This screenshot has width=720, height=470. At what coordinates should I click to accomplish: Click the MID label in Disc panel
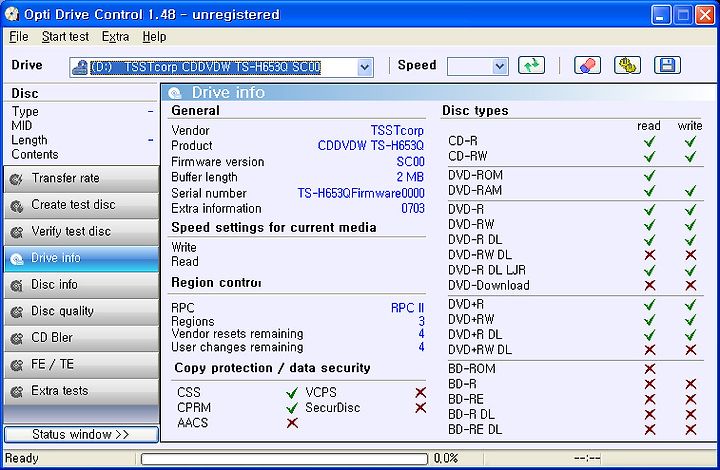pyautogui.click(x=22, y=126)
